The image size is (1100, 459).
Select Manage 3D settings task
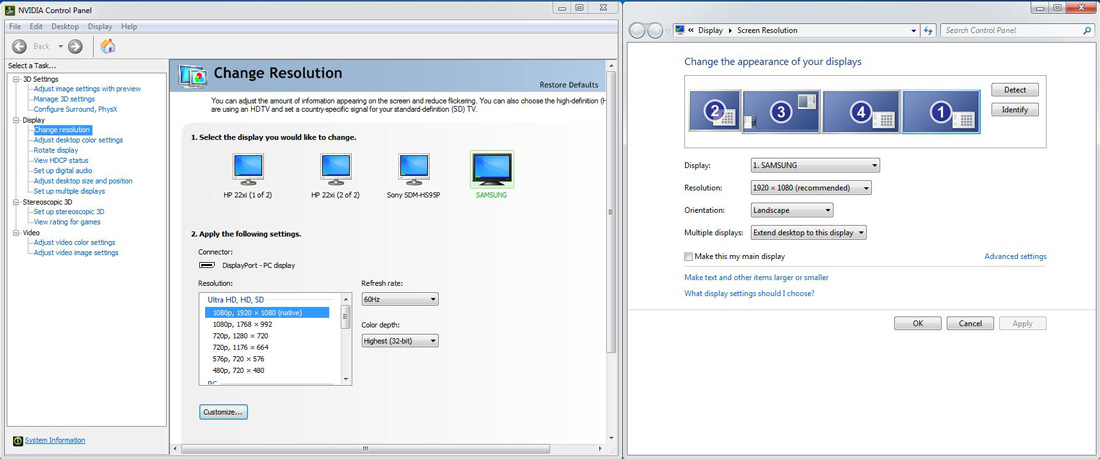[x=64, y=99]
